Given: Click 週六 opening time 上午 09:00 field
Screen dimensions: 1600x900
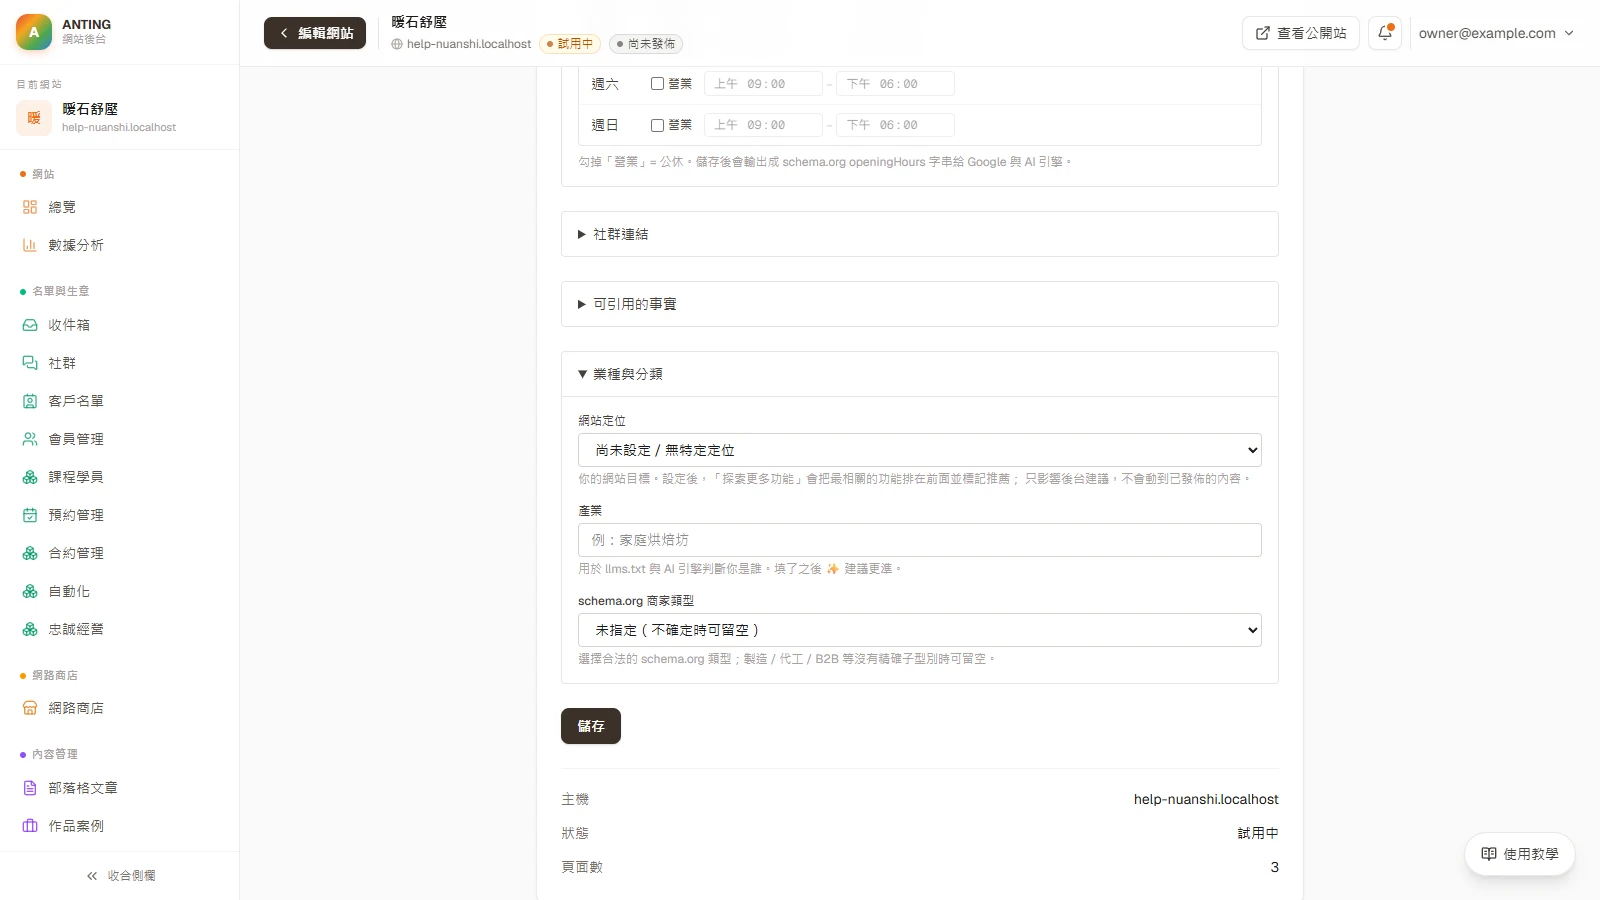Looking at the screenshot, I should [x=763, y=84].
